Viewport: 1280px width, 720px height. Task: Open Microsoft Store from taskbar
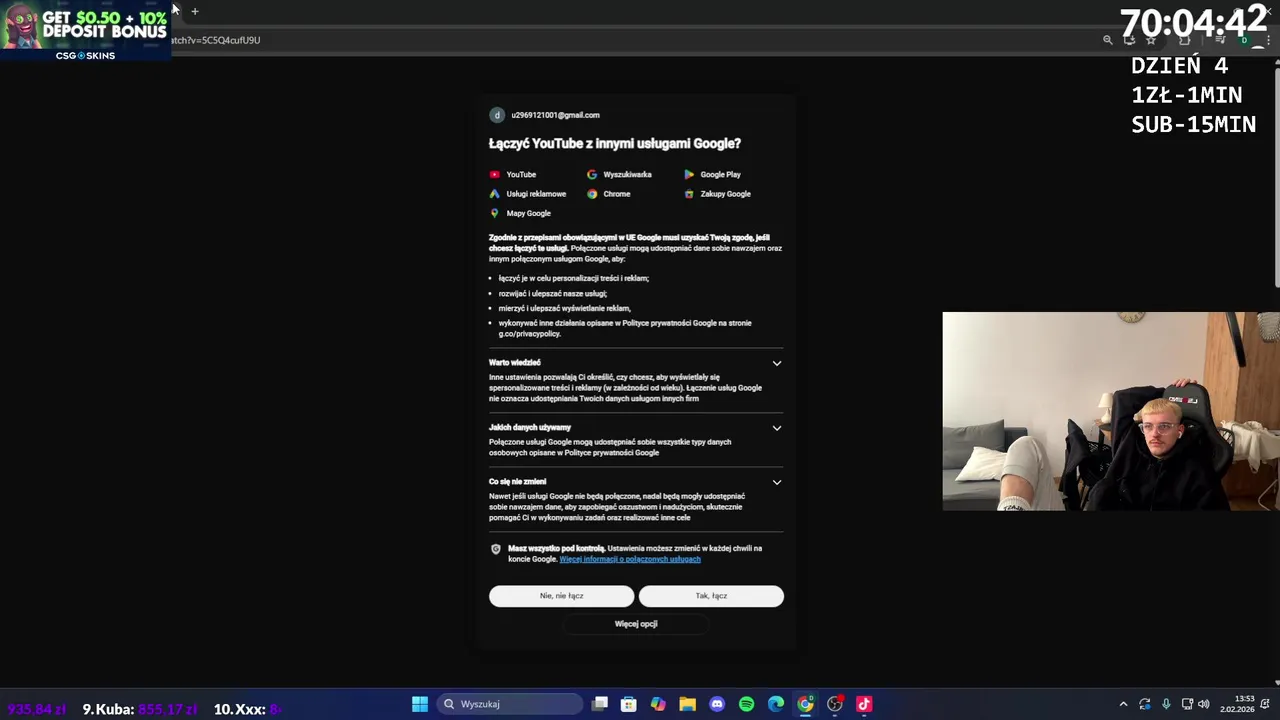pyautogui.click(x=629, y=704)
